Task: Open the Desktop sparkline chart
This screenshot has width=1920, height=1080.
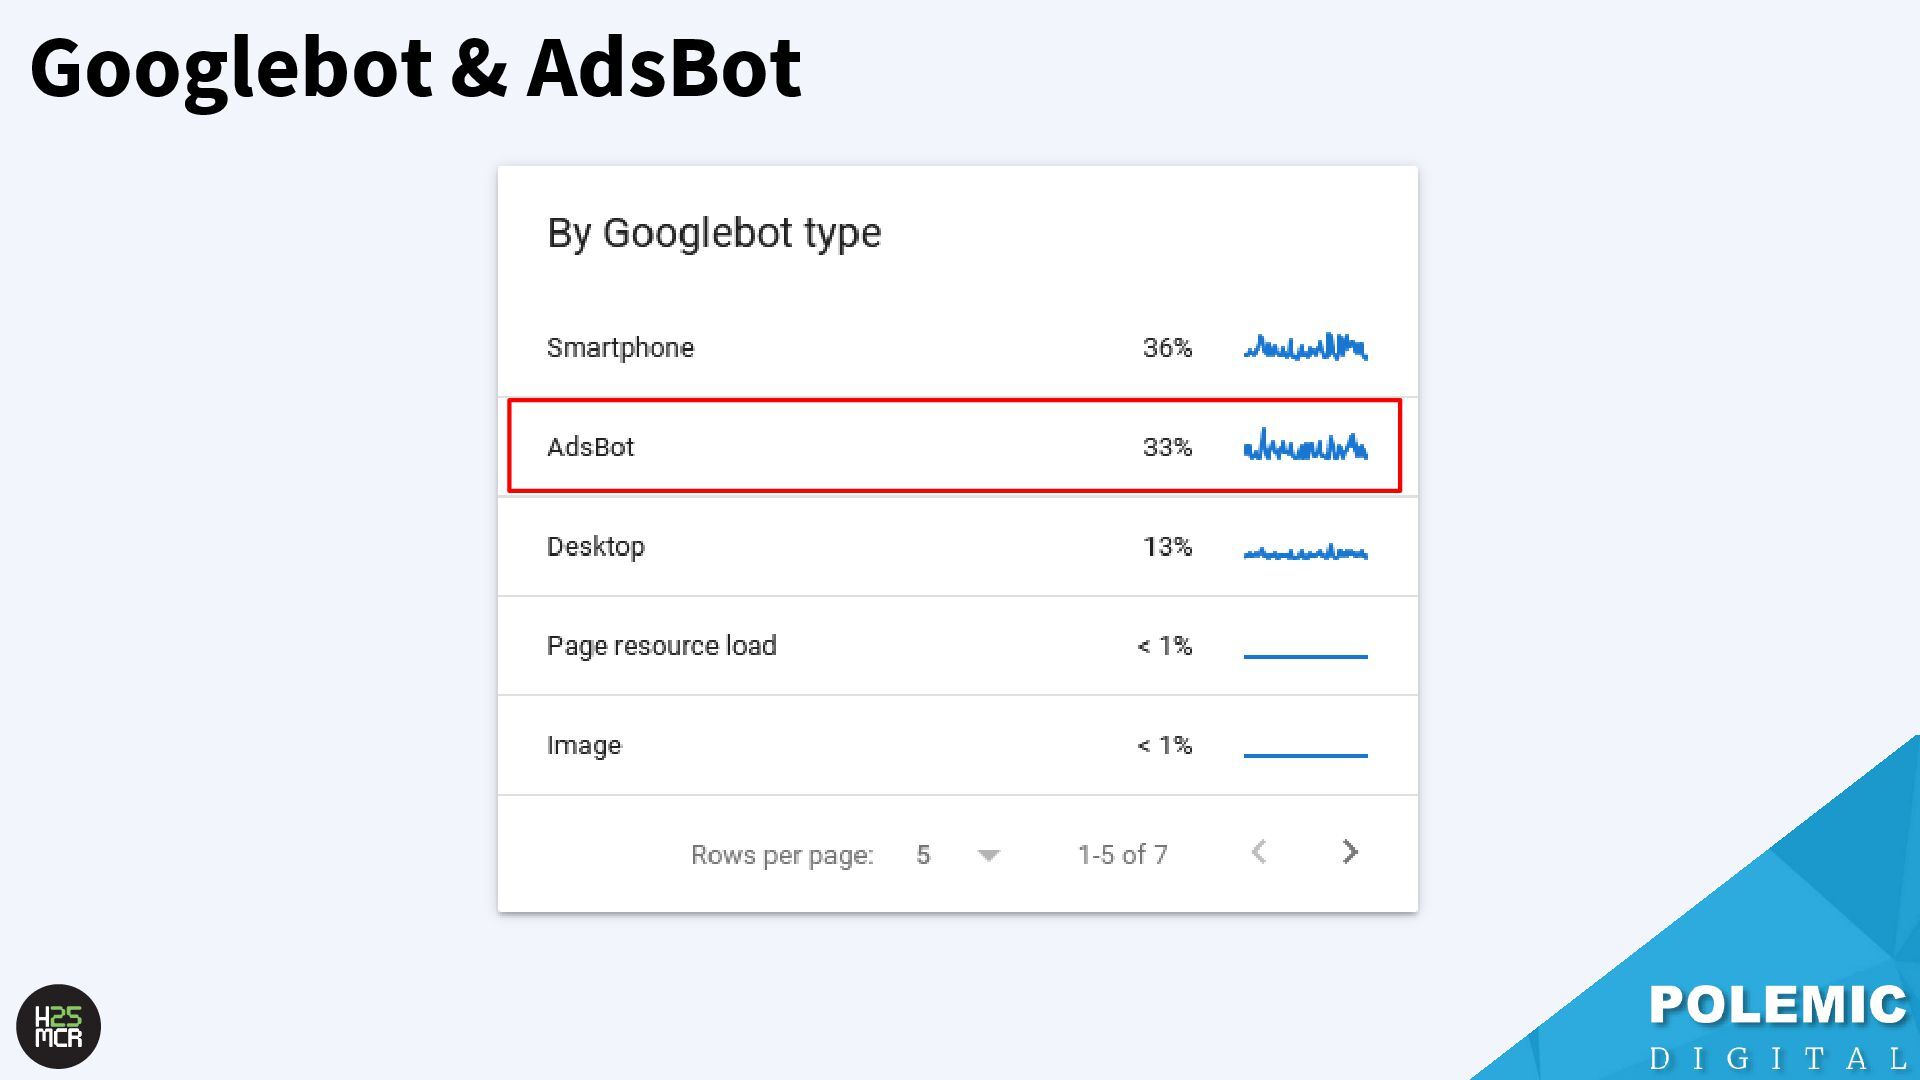Action: click(1305, 551)
